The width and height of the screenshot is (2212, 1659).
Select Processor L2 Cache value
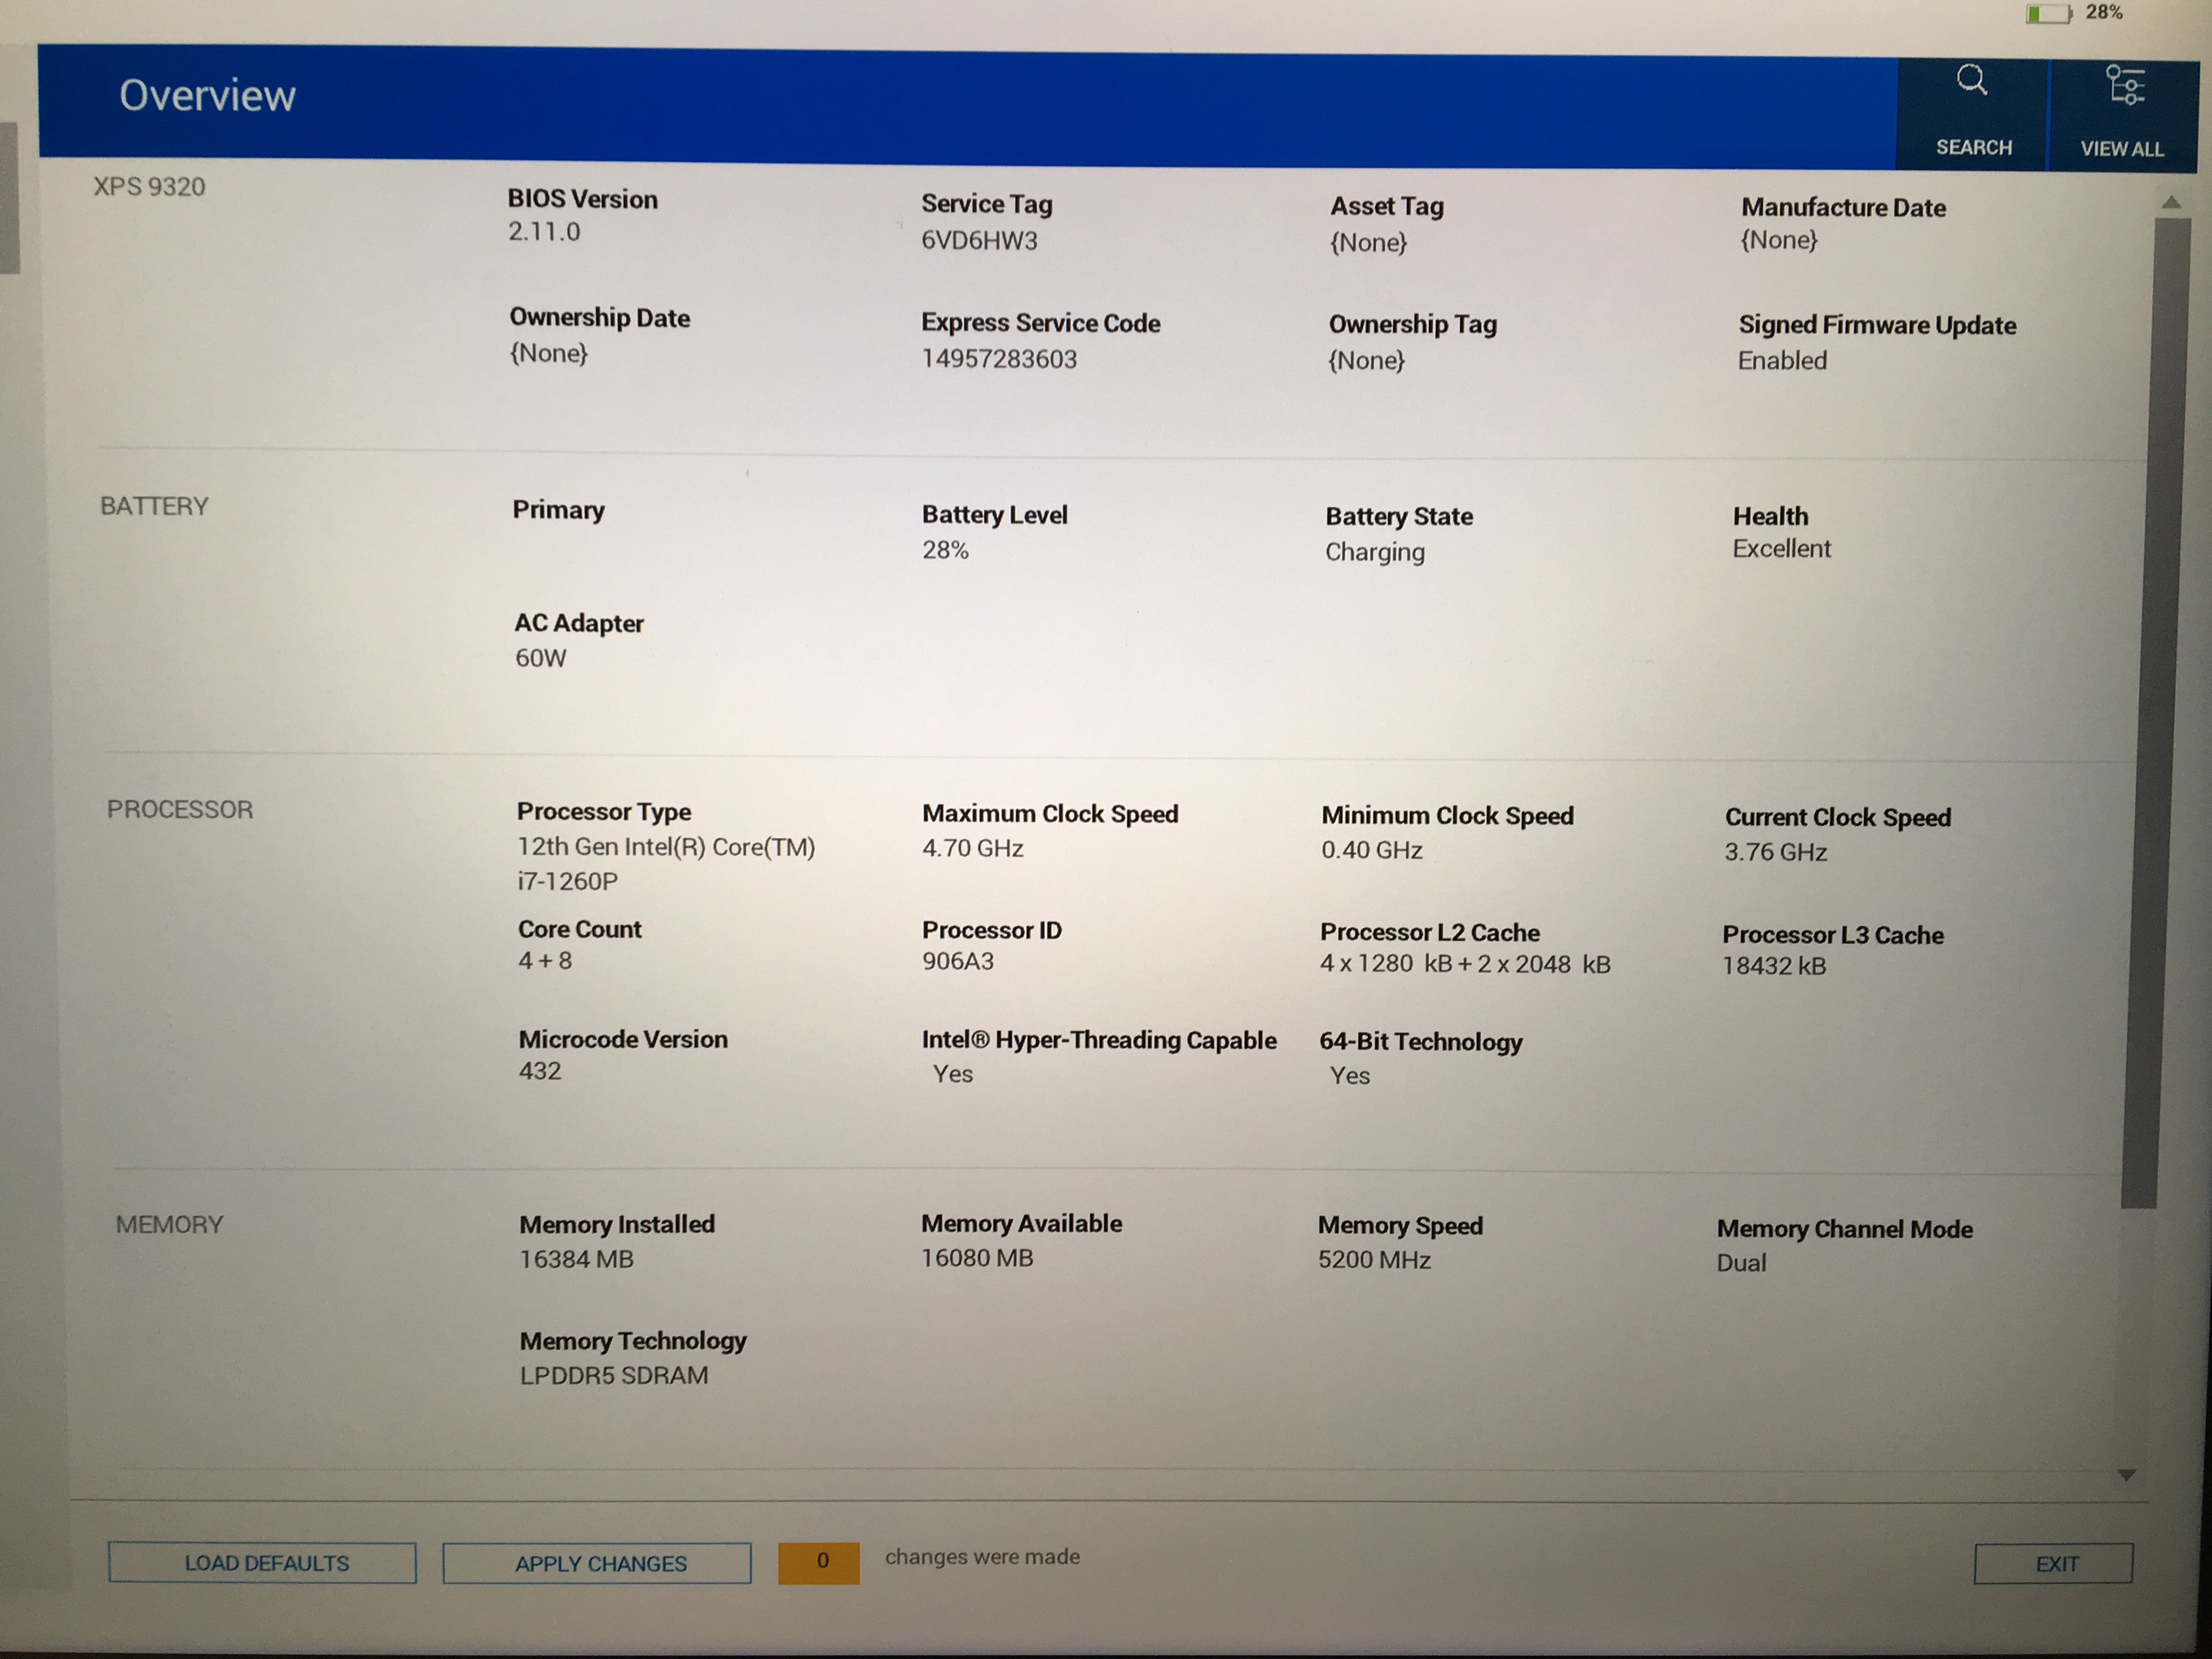tap(1465, 964)
